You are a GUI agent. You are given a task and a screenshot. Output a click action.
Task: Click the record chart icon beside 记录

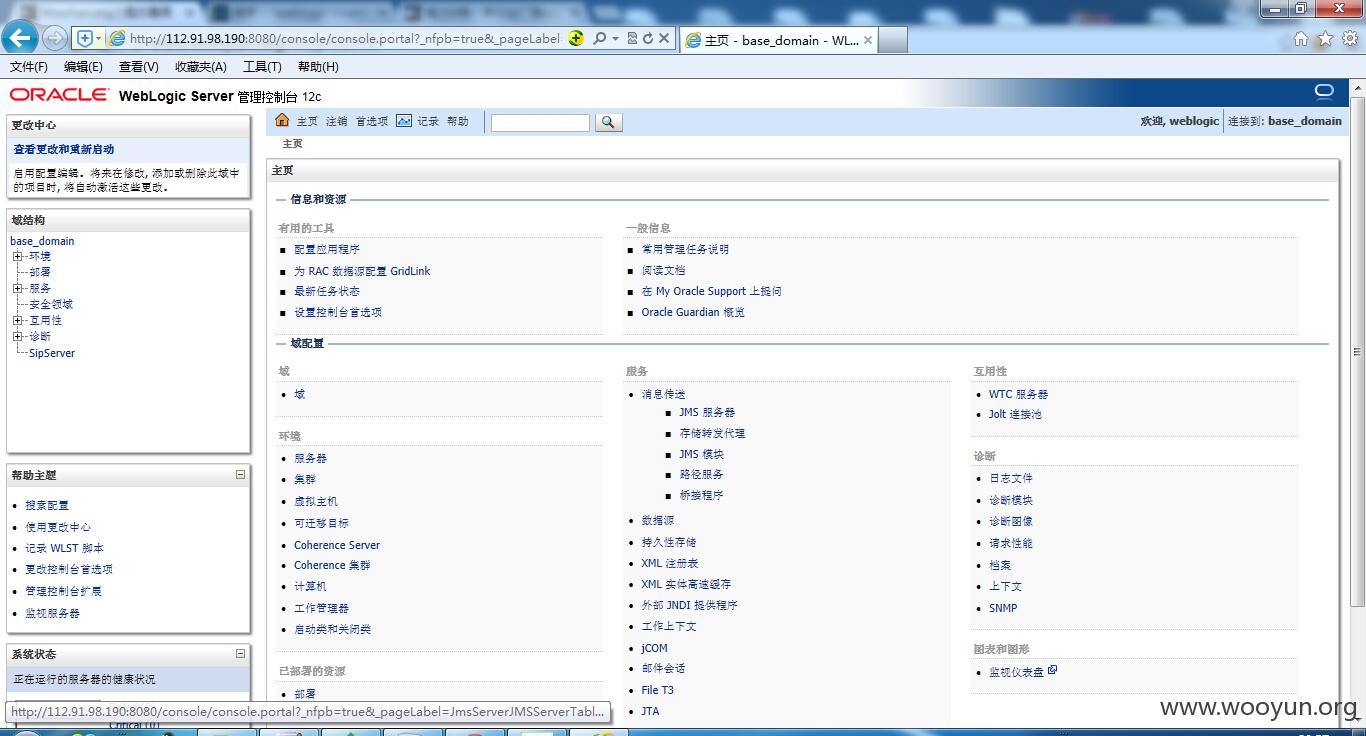tap(403, 120)
